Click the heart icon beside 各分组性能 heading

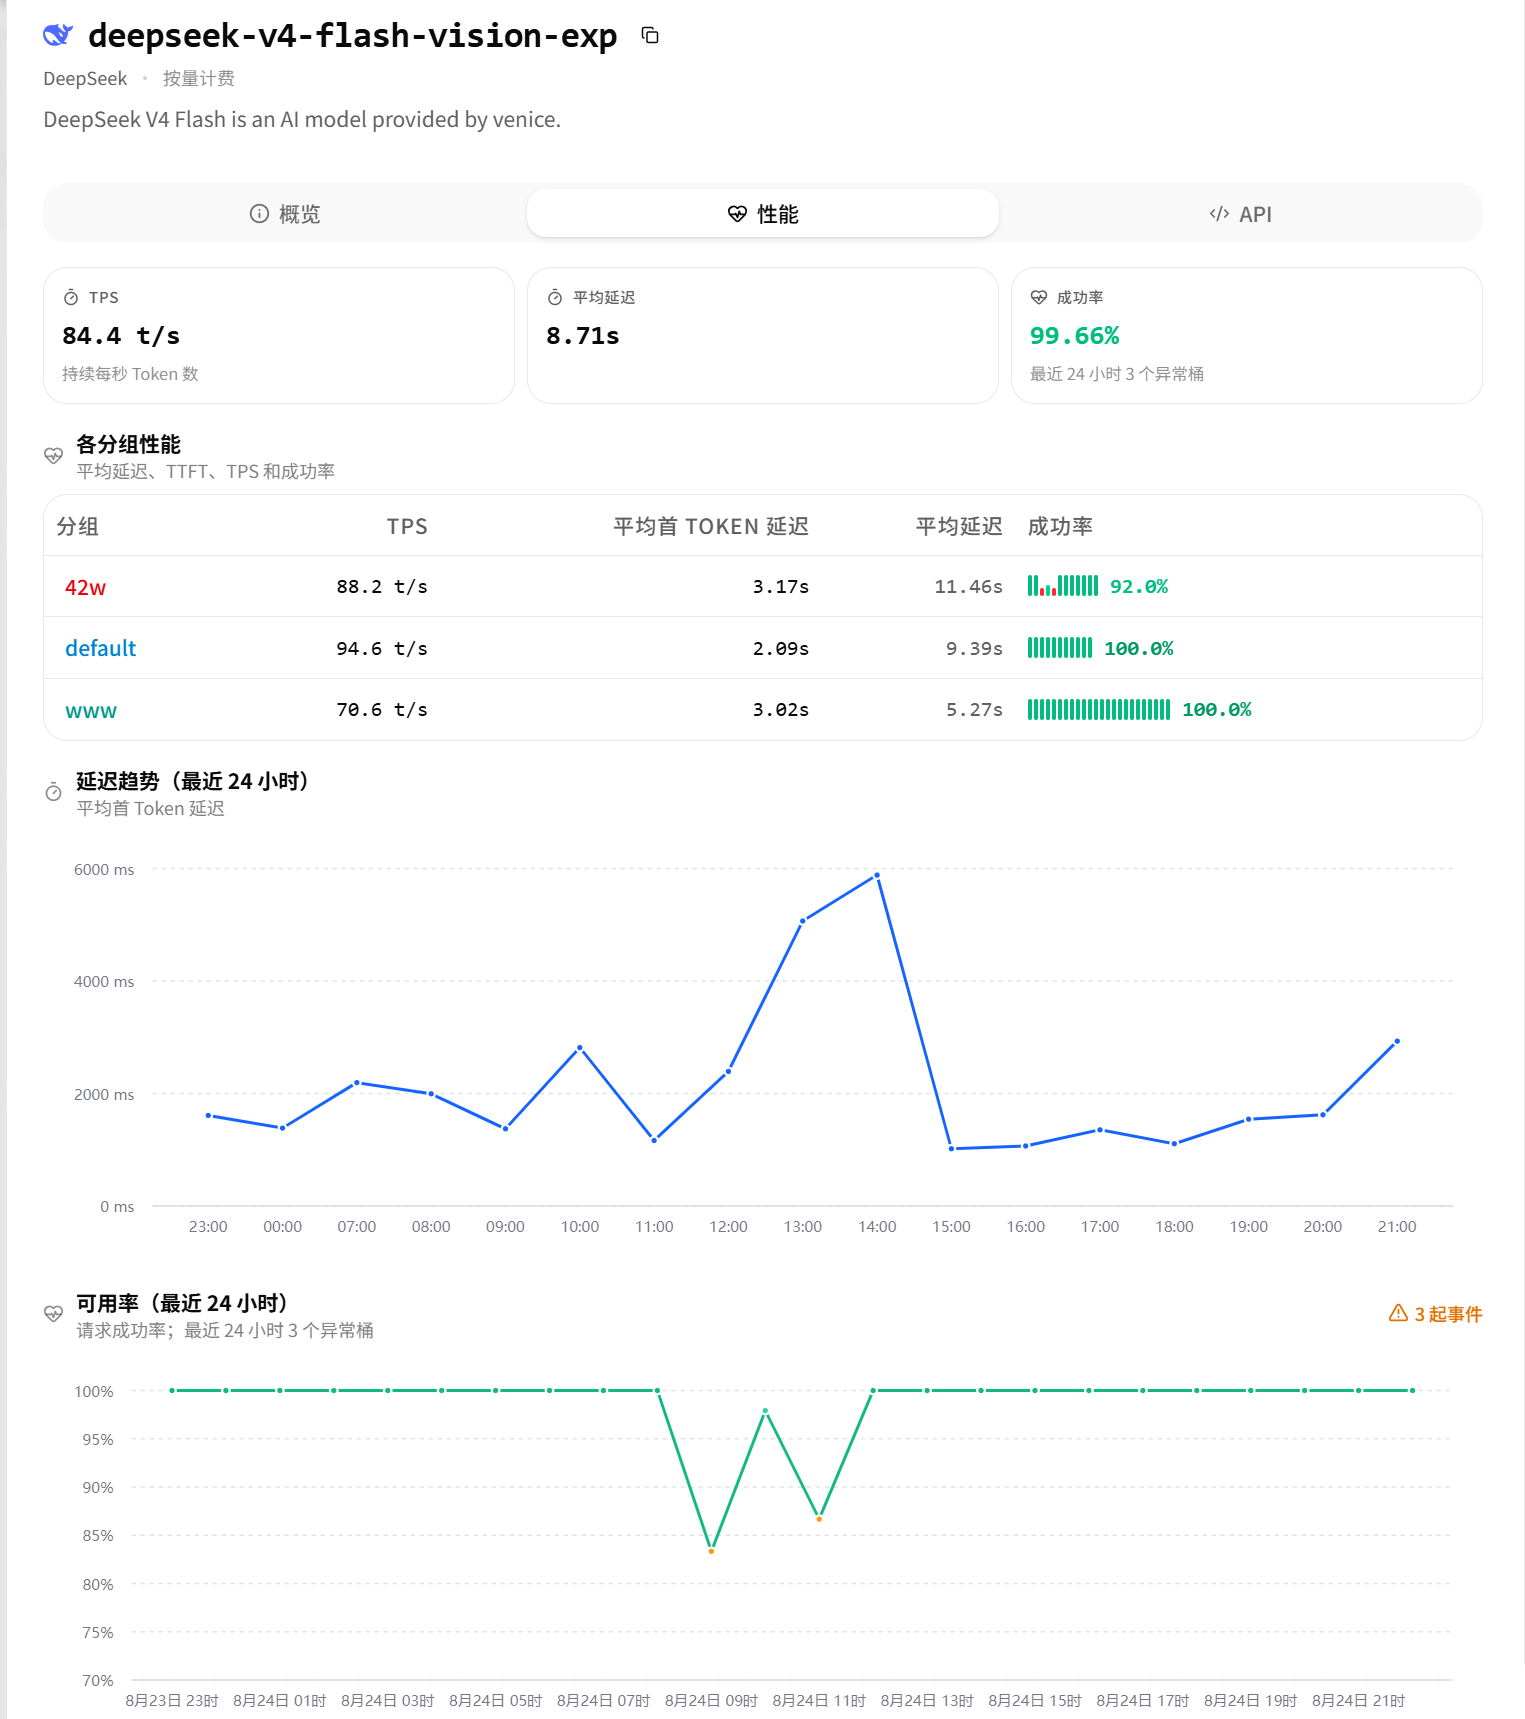54,456
